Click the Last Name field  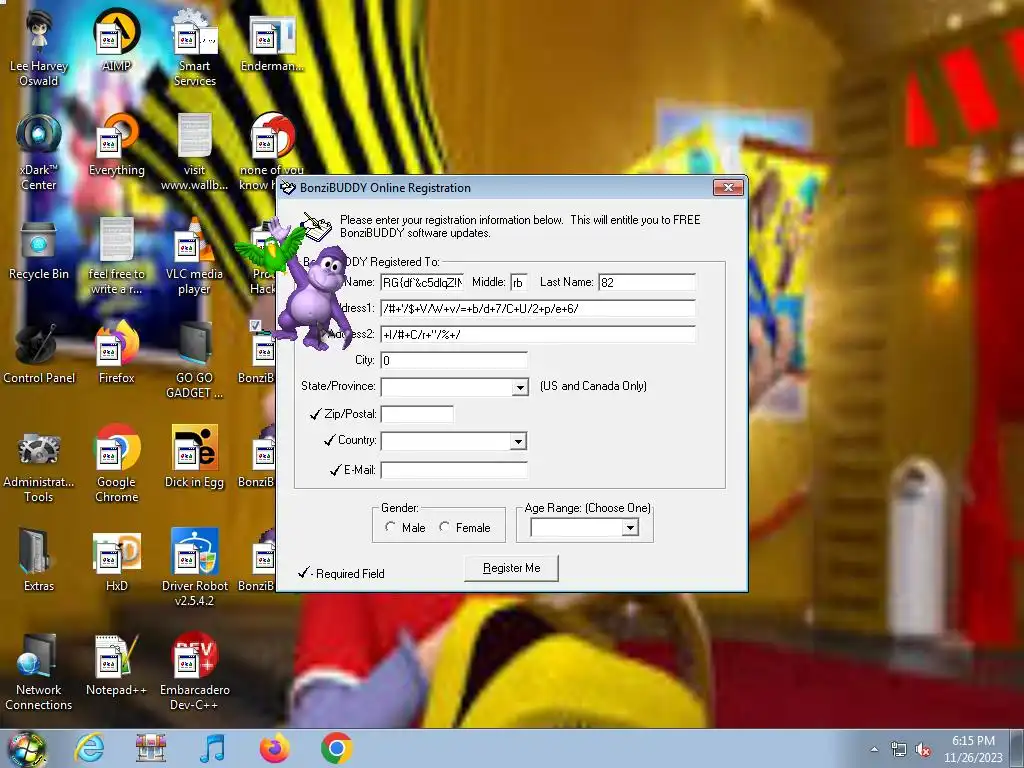647,282
